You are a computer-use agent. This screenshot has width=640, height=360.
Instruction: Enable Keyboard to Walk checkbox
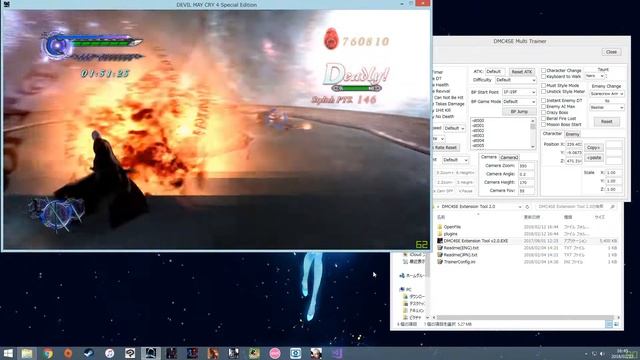click(543, 76)
